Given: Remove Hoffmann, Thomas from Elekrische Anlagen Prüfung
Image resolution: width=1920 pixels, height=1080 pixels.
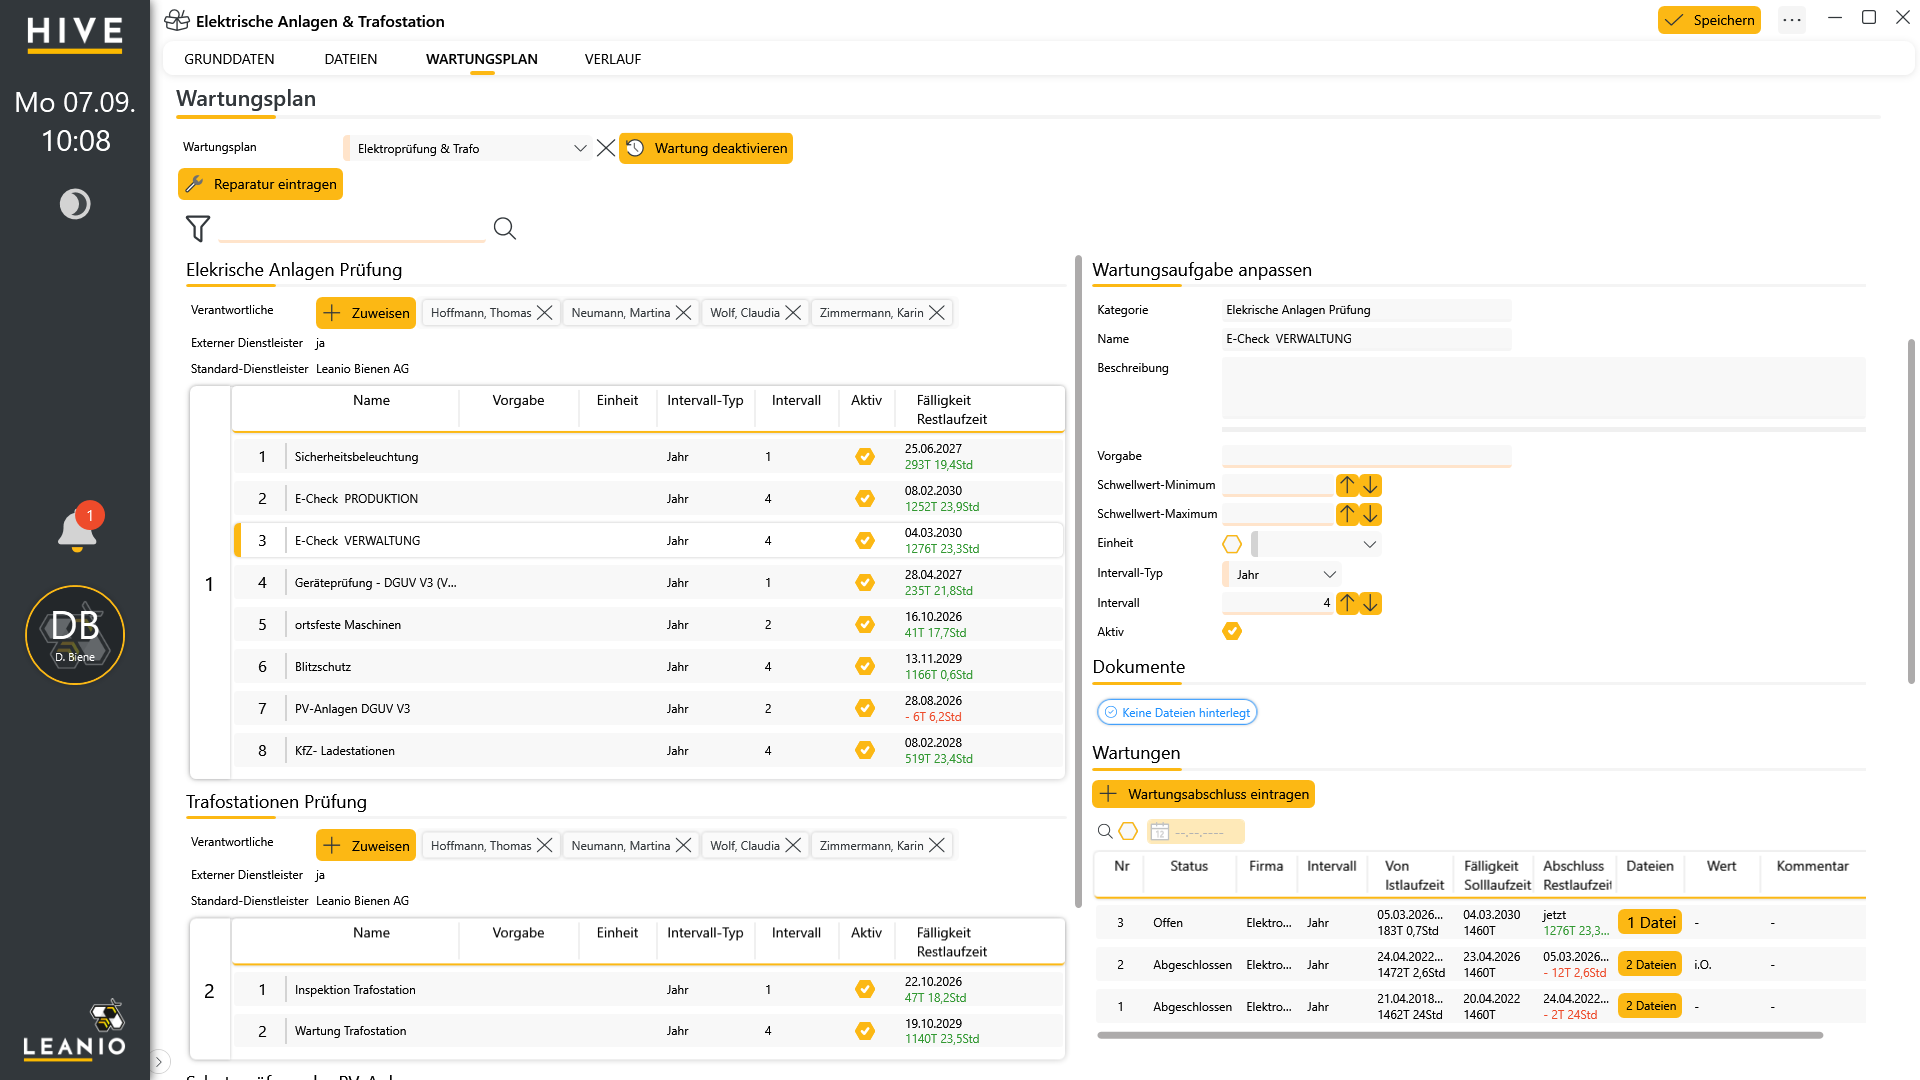Looking at the screenshot, I should click(545, 313).
